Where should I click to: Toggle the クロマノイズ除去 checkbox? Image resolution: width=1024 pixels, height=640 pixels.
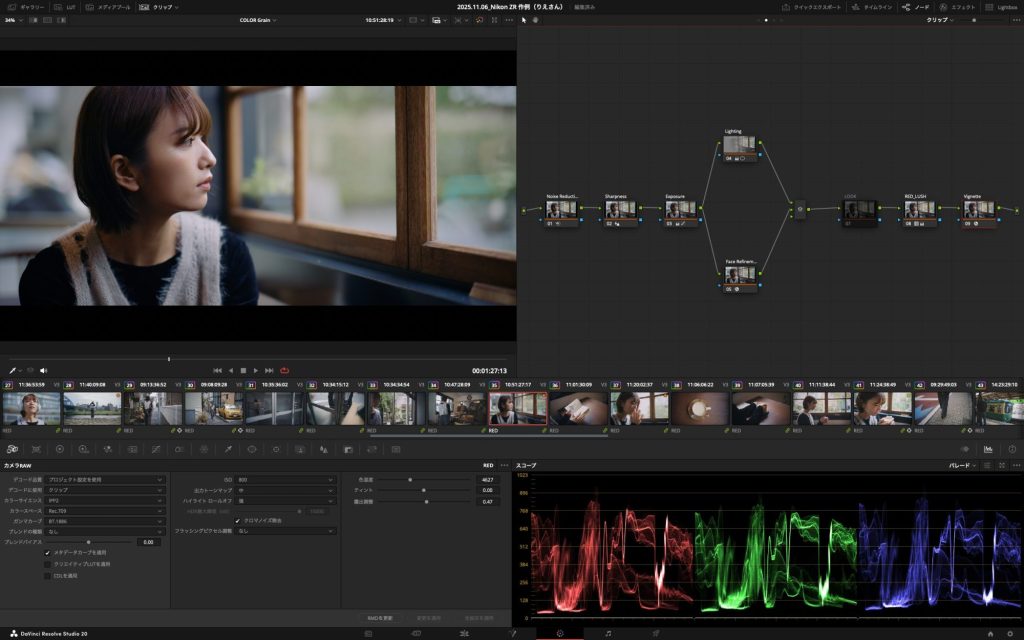[x=237, y=520]
